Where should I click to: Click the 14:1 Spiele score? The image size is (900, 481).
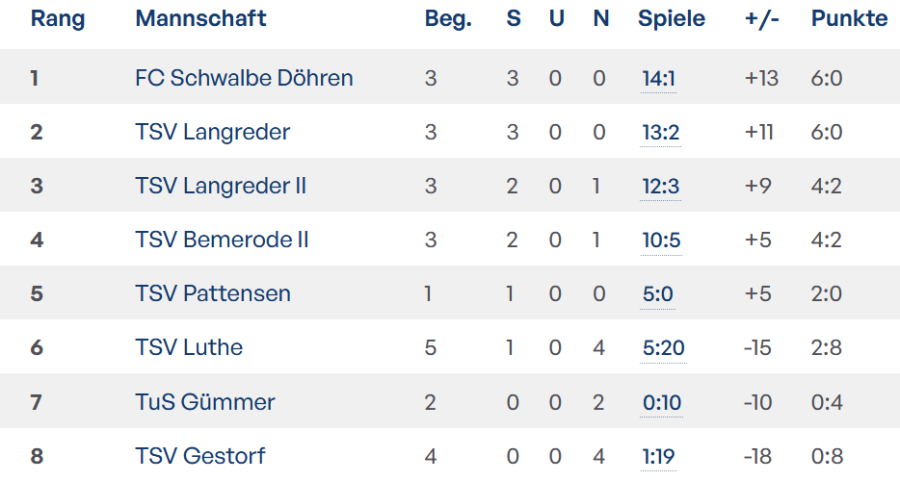[659, 78]
